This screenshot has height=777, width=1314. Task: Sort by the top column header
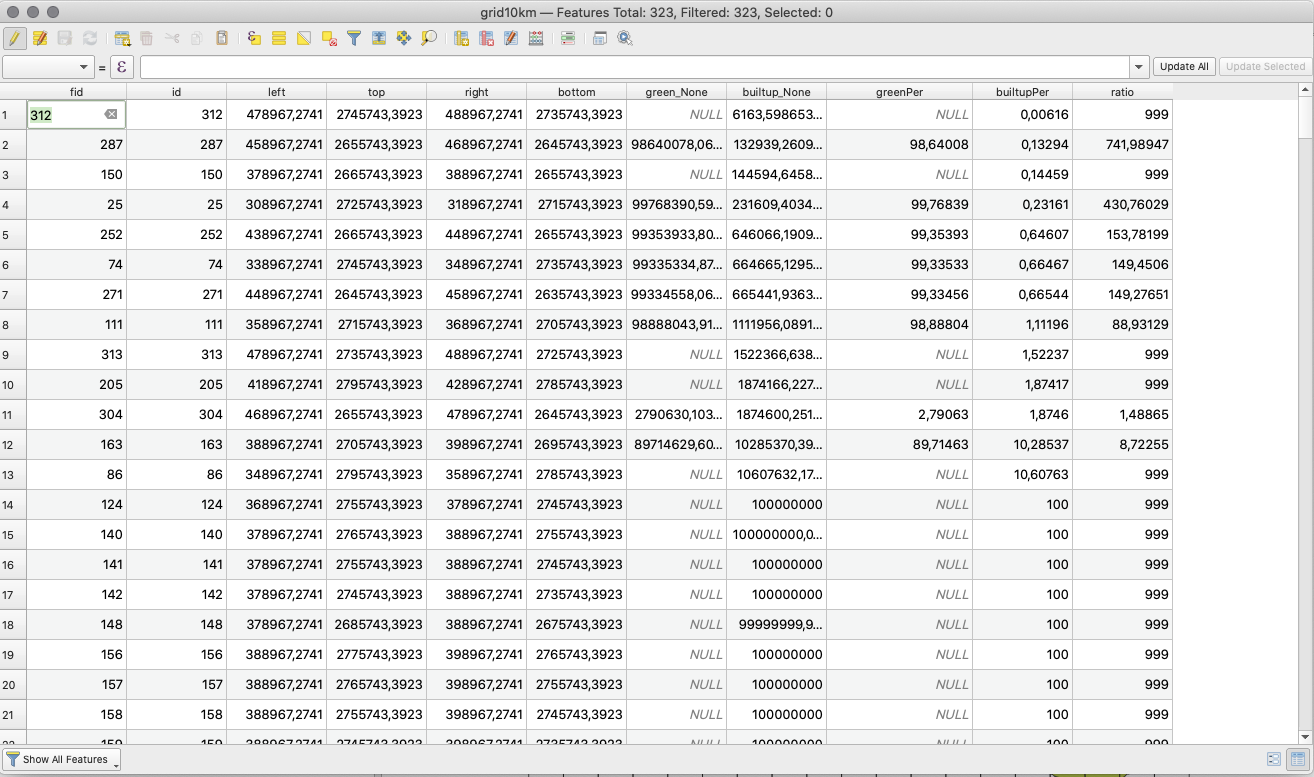(x=376, y=92)
